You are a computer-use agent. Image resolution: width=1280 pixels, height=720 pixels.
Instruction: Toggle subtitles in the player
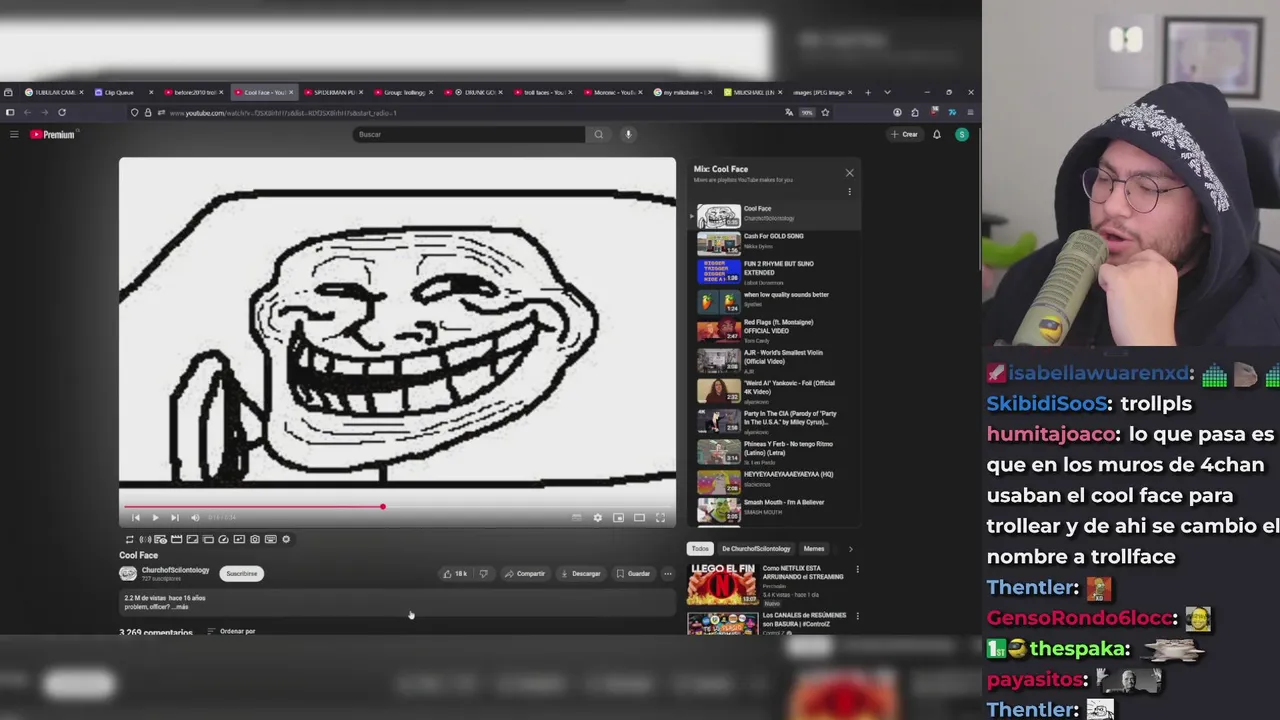pyautogui.click(x=576, y=518)
